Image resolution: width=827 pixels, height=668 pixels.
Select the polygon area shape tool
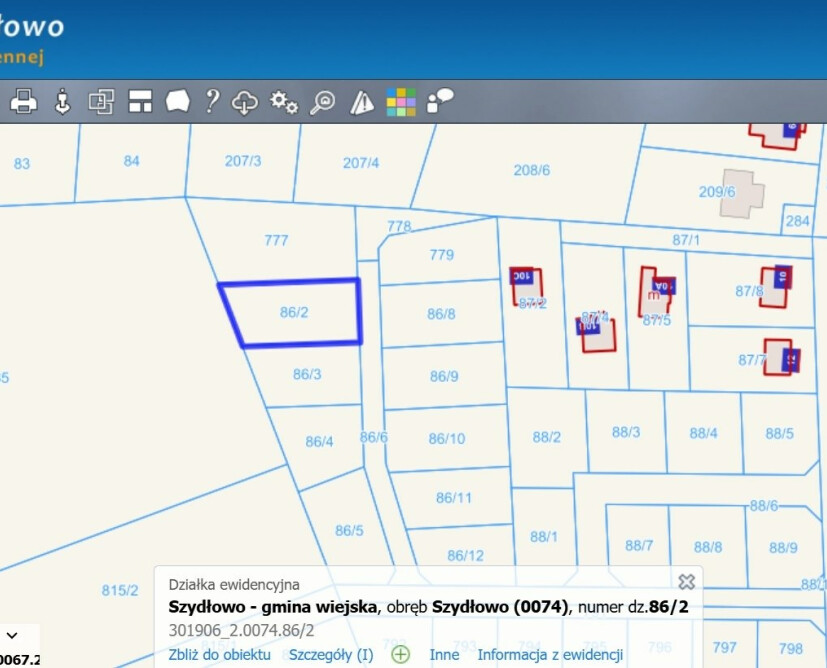[x=178, y=101]
